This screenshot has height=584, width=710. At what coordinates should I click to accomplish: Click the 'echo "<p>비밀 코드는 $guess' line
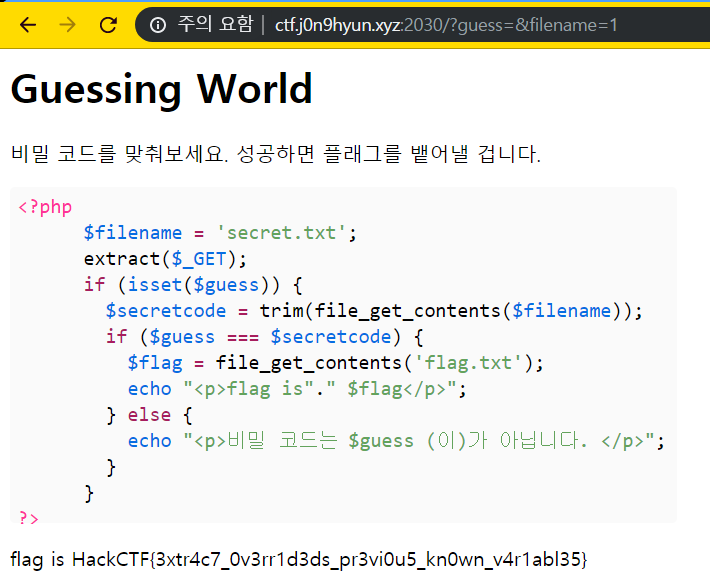396,441
